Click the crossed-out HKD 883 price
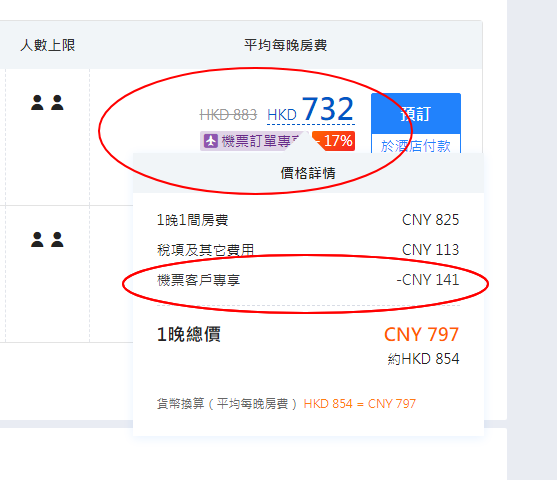This screenshot has height=480, width=557. tap(228, 115)
